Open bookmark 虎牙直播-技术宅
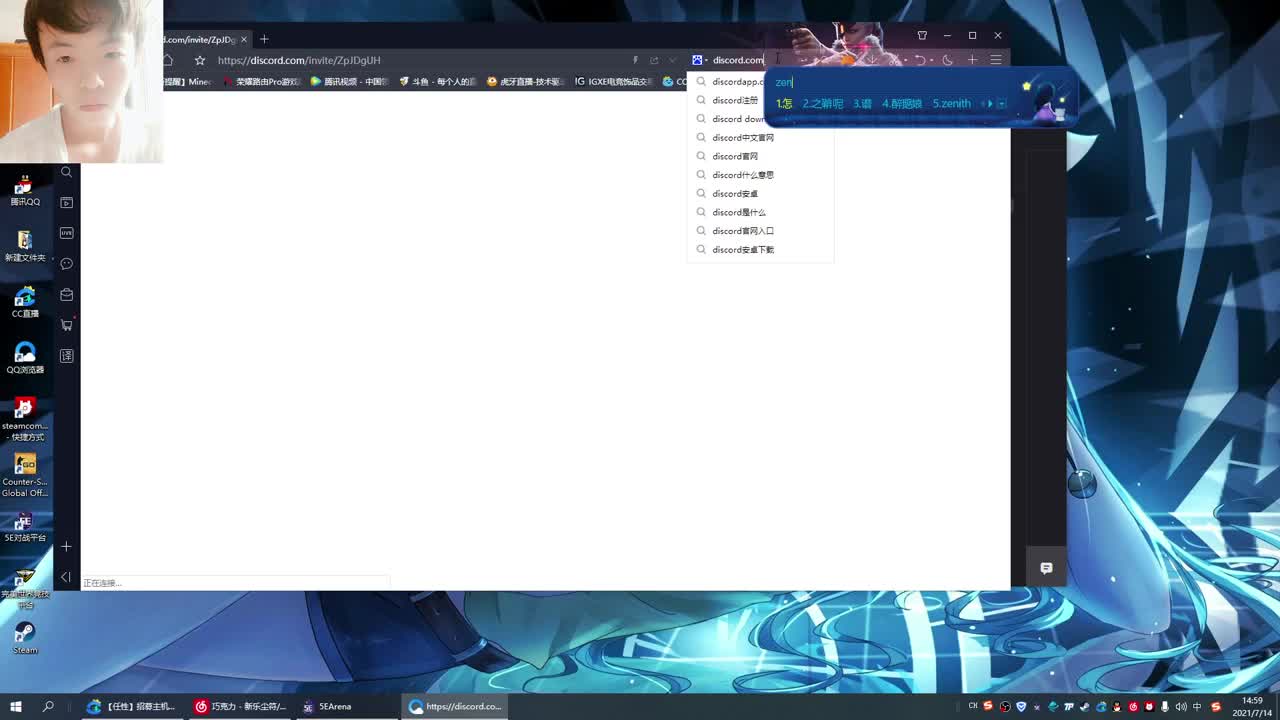 (524, 82)
